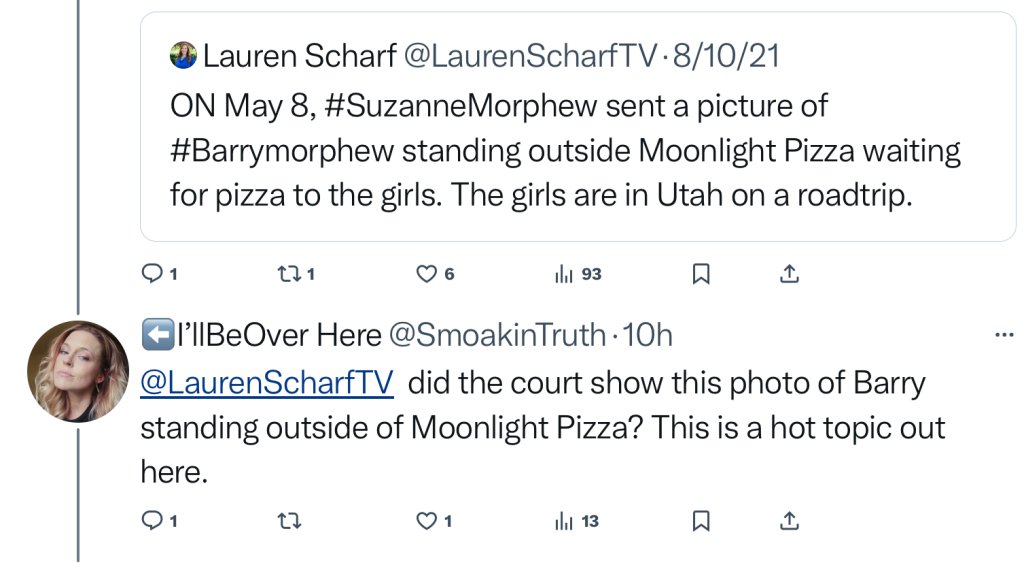Retweet the Lauren Scharf pizza tweet
This screenshot has width=1024, height=567.
click(287, 273)
